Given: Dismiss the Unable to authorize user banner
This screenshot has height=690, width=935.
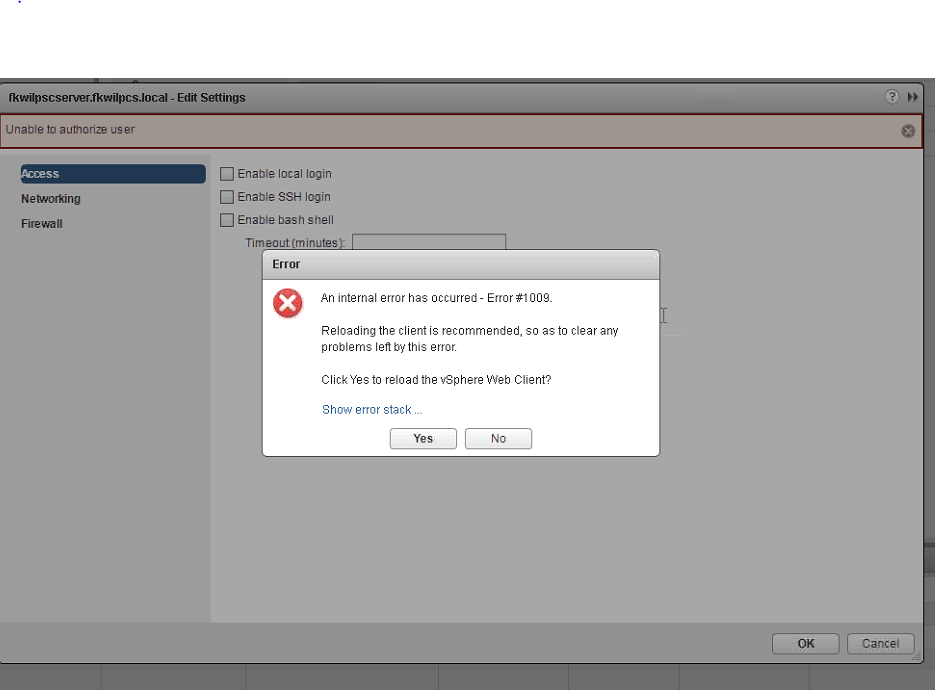Looking at the screenshot, I should click(x=908, y=130).
